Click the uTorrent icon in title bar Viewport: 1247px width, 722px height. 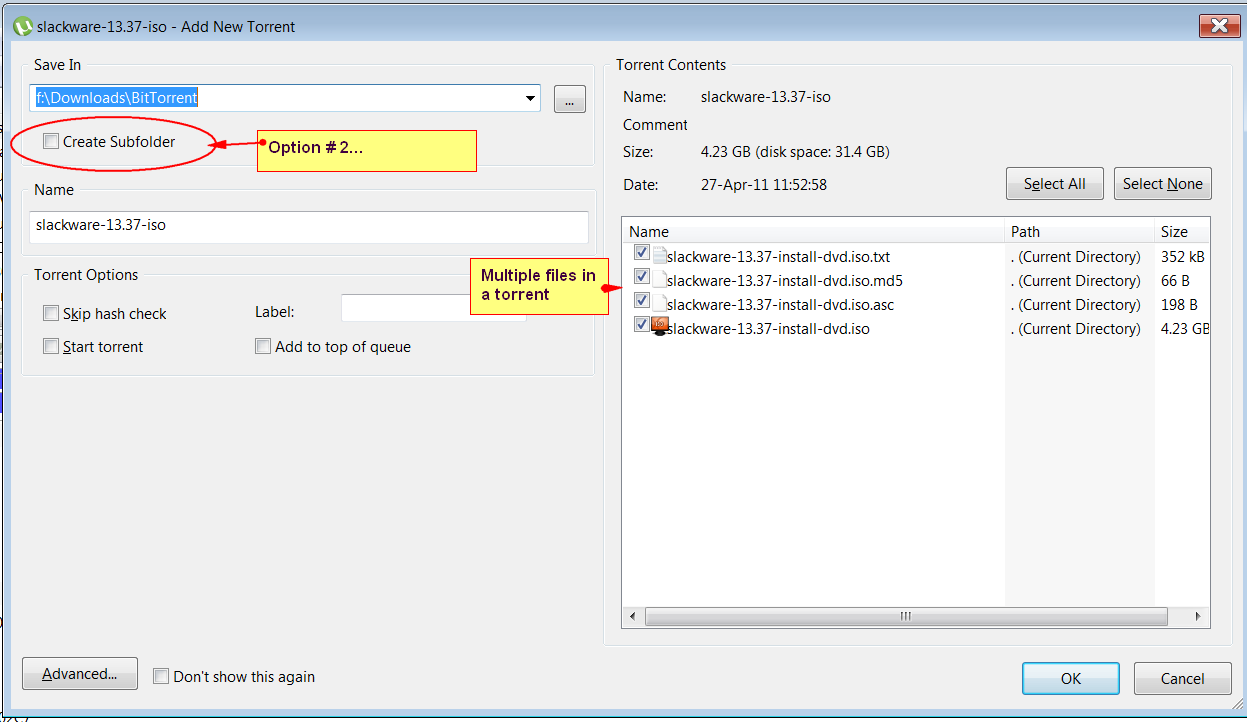click(22, 26)
